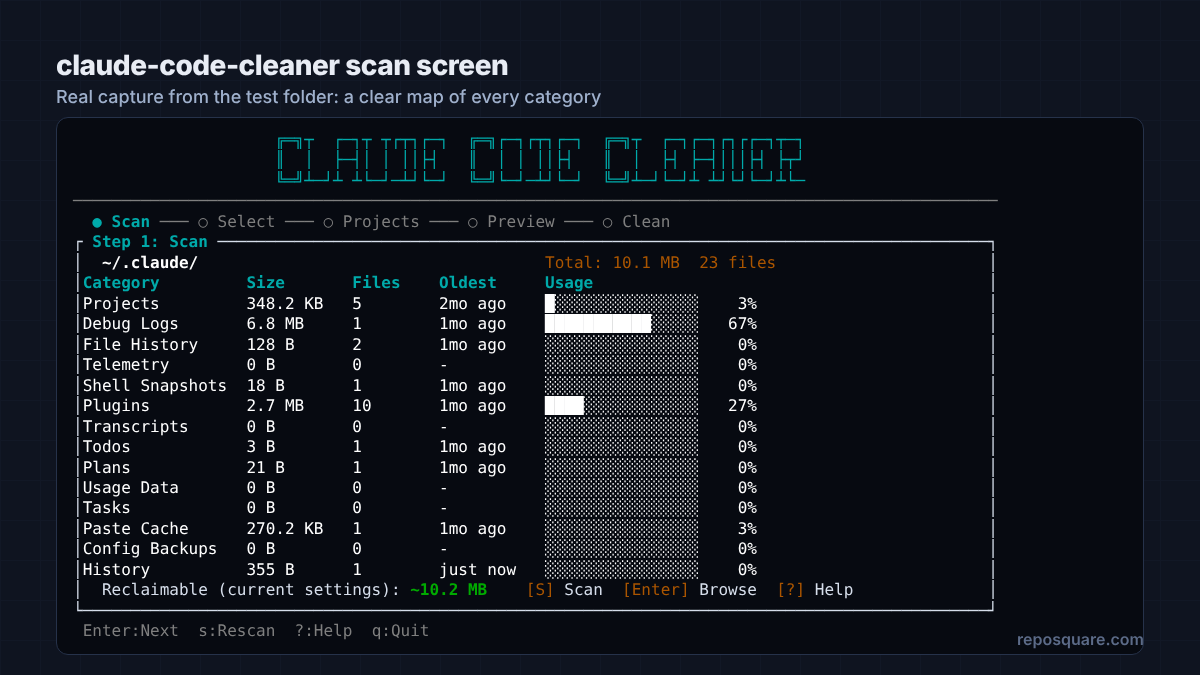Screen dimensions: 1200x675
Task: Select the Paste Cache row
Action: click(x=420, y=529)
